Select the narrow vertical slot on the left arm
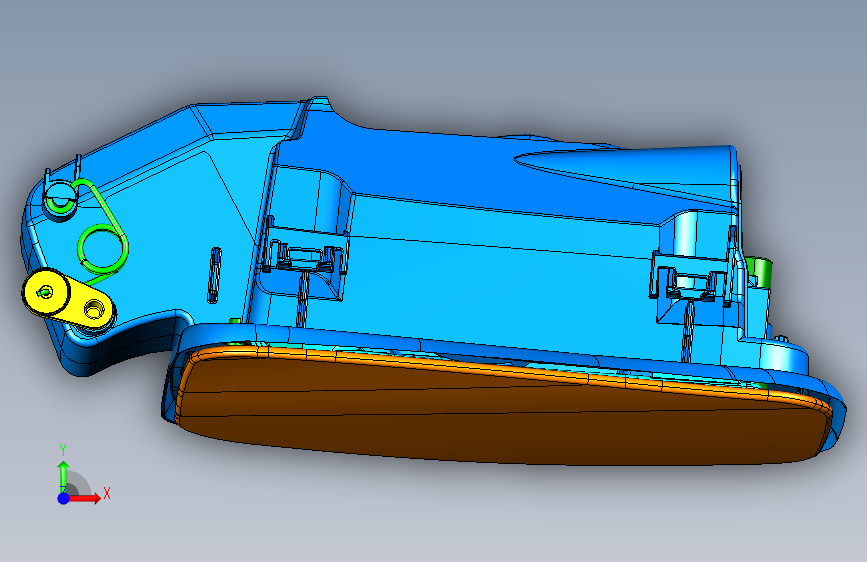 click(x=215, y=275)
